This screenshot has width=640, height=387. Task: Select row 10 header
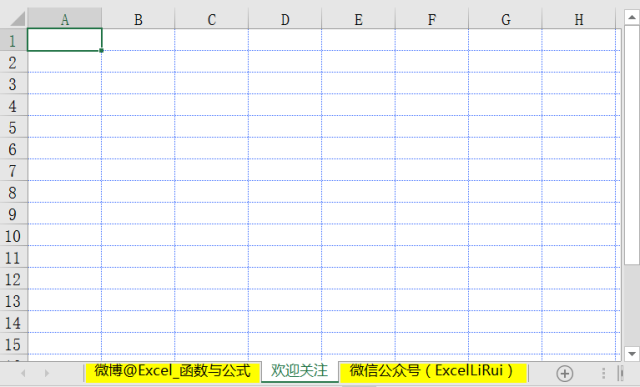point(13,235)
